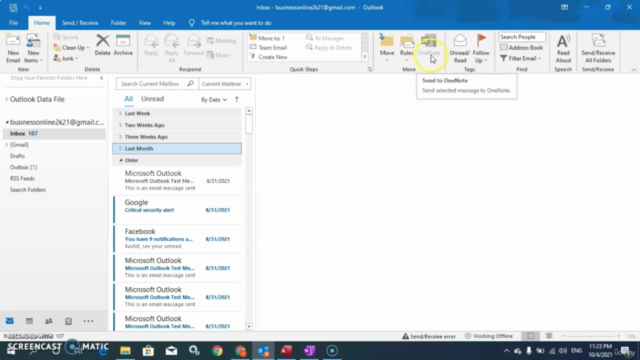Screen dimensions: 640x360
Task: Open the By Date sort dropdown
Action: pyautogui.click(x=214, y=100)
